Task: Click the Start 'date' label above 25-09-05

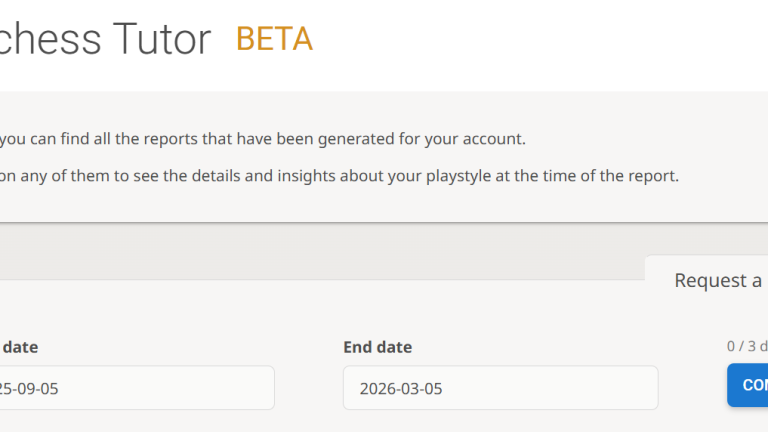Action: pyautogui.click(x=20, y=347)
